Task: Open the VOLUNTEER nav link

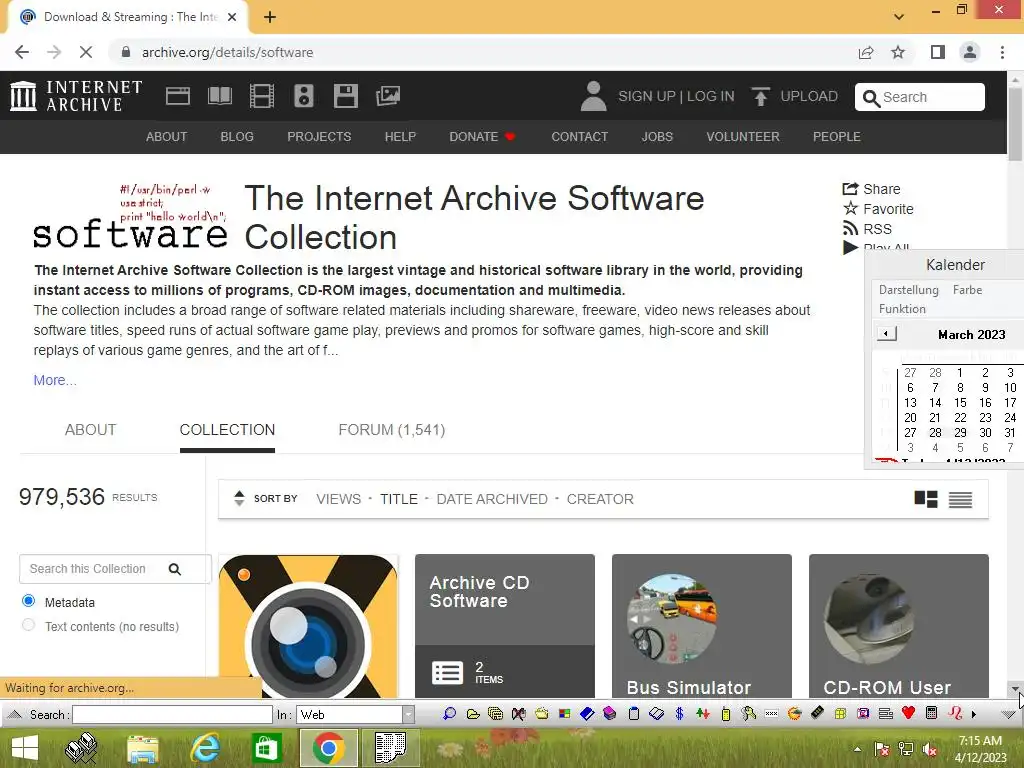Action: [x=743, y=136]
